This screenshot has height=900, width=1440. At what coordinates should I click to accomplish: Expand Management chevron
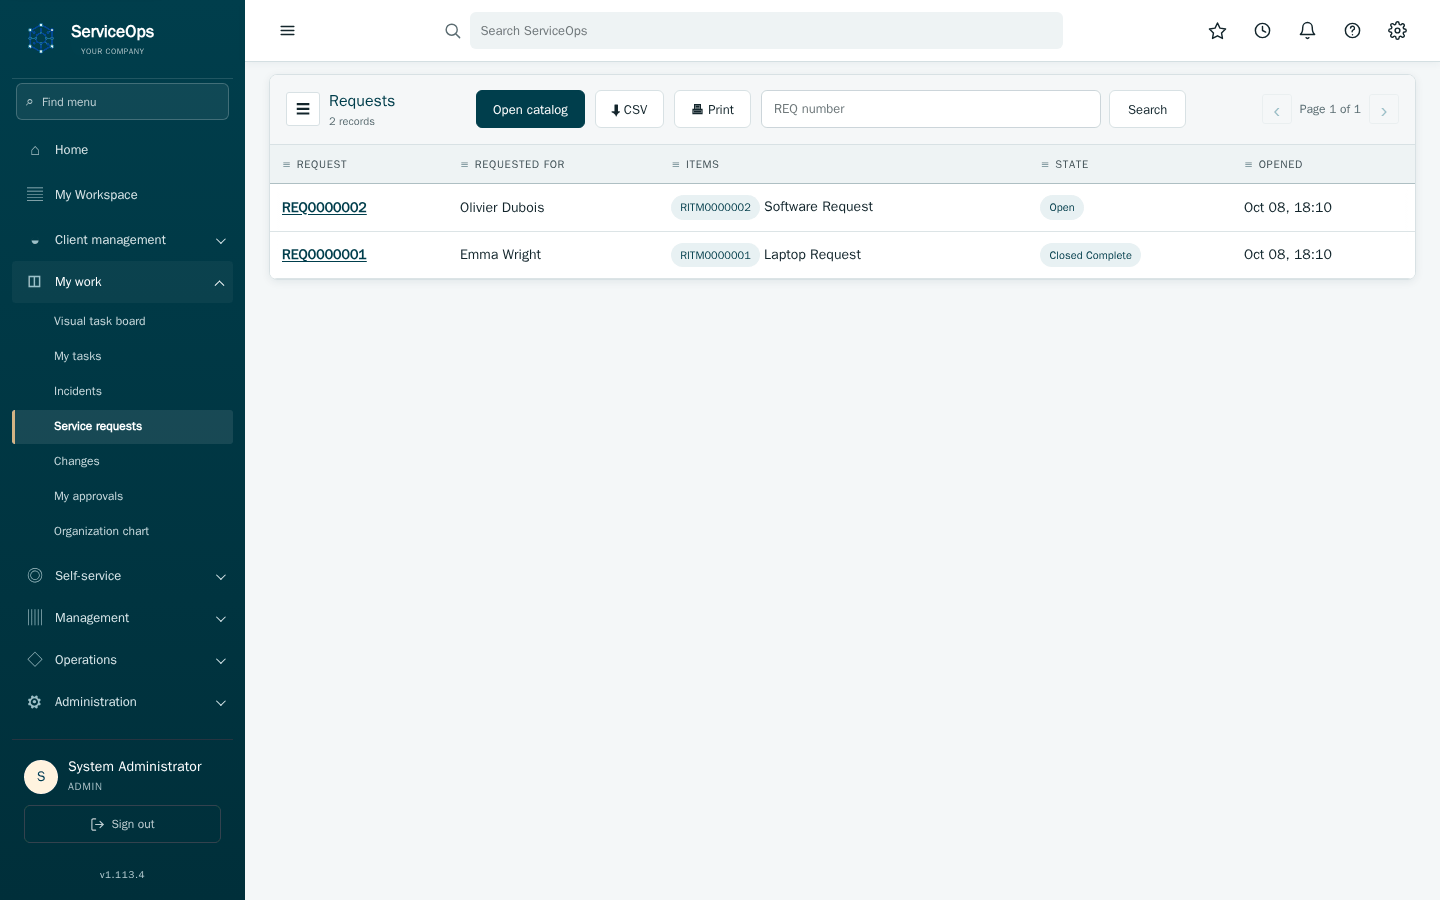(221, 619)
